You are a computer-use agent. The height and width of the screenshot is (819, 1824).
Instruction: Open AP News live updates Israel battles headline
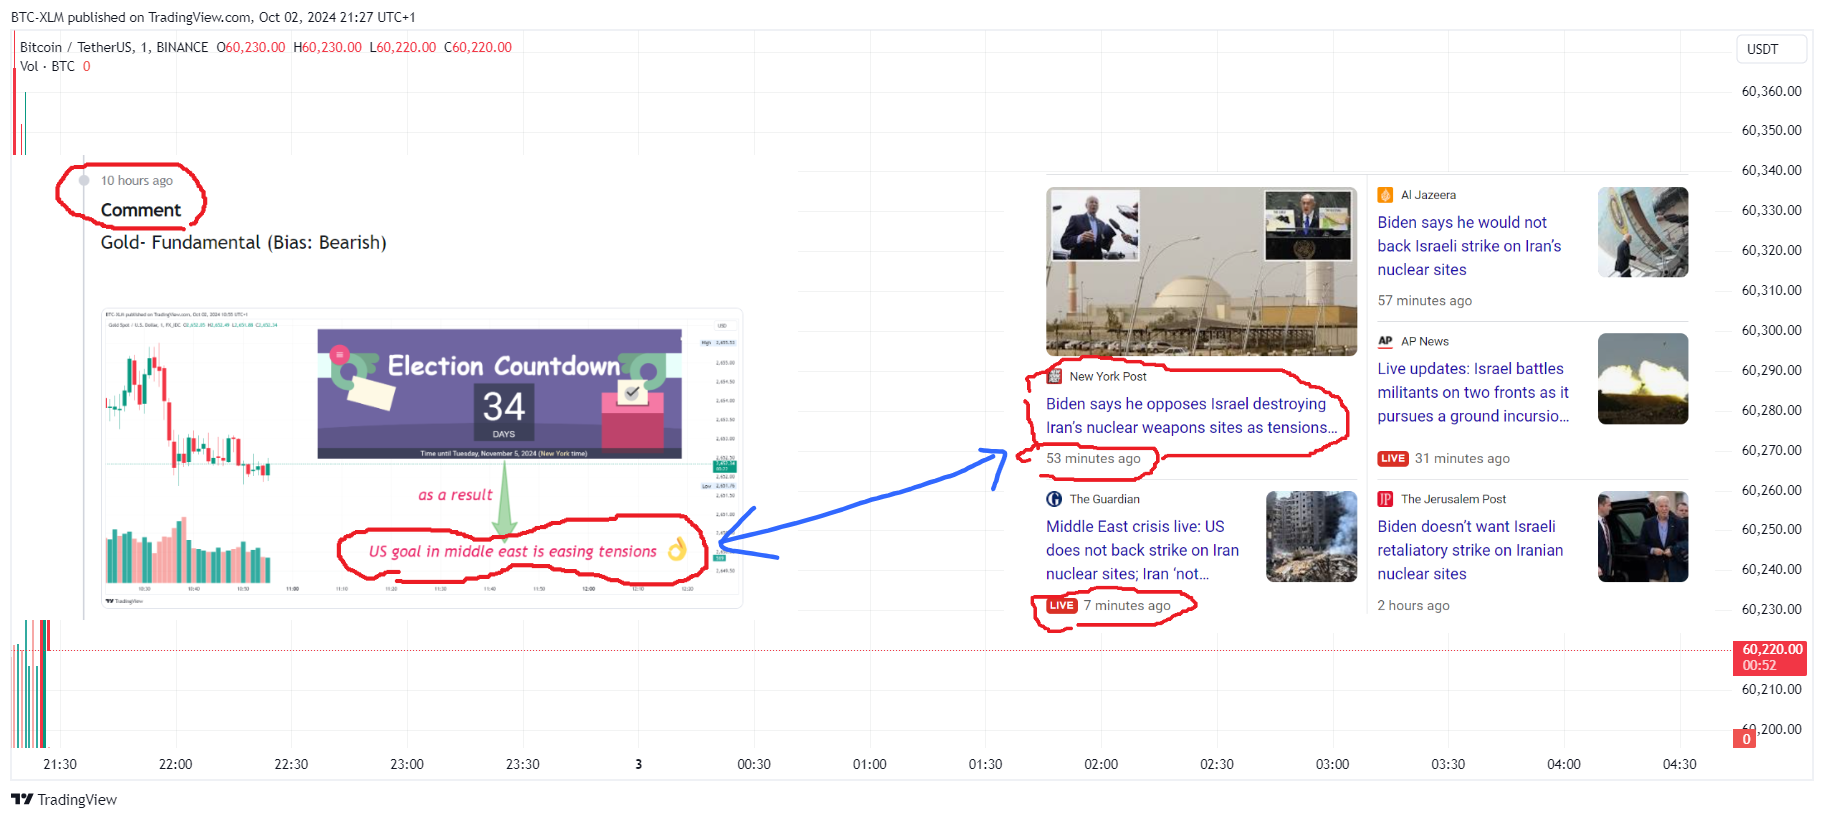coord(1473,392)
